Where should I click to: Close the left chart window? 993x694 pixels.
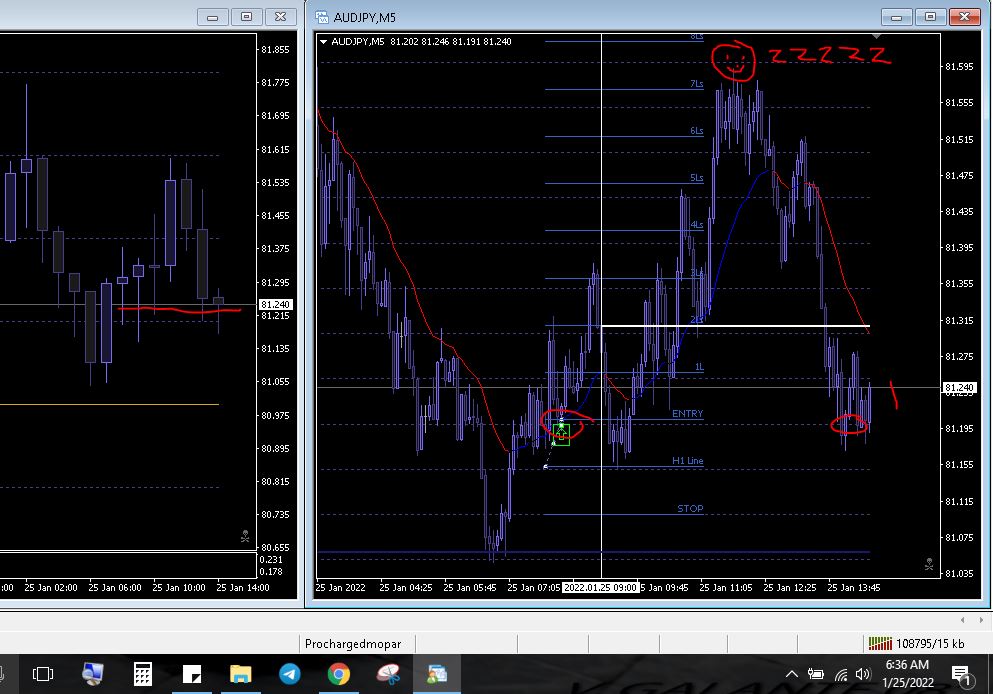(x=281, y=16)
